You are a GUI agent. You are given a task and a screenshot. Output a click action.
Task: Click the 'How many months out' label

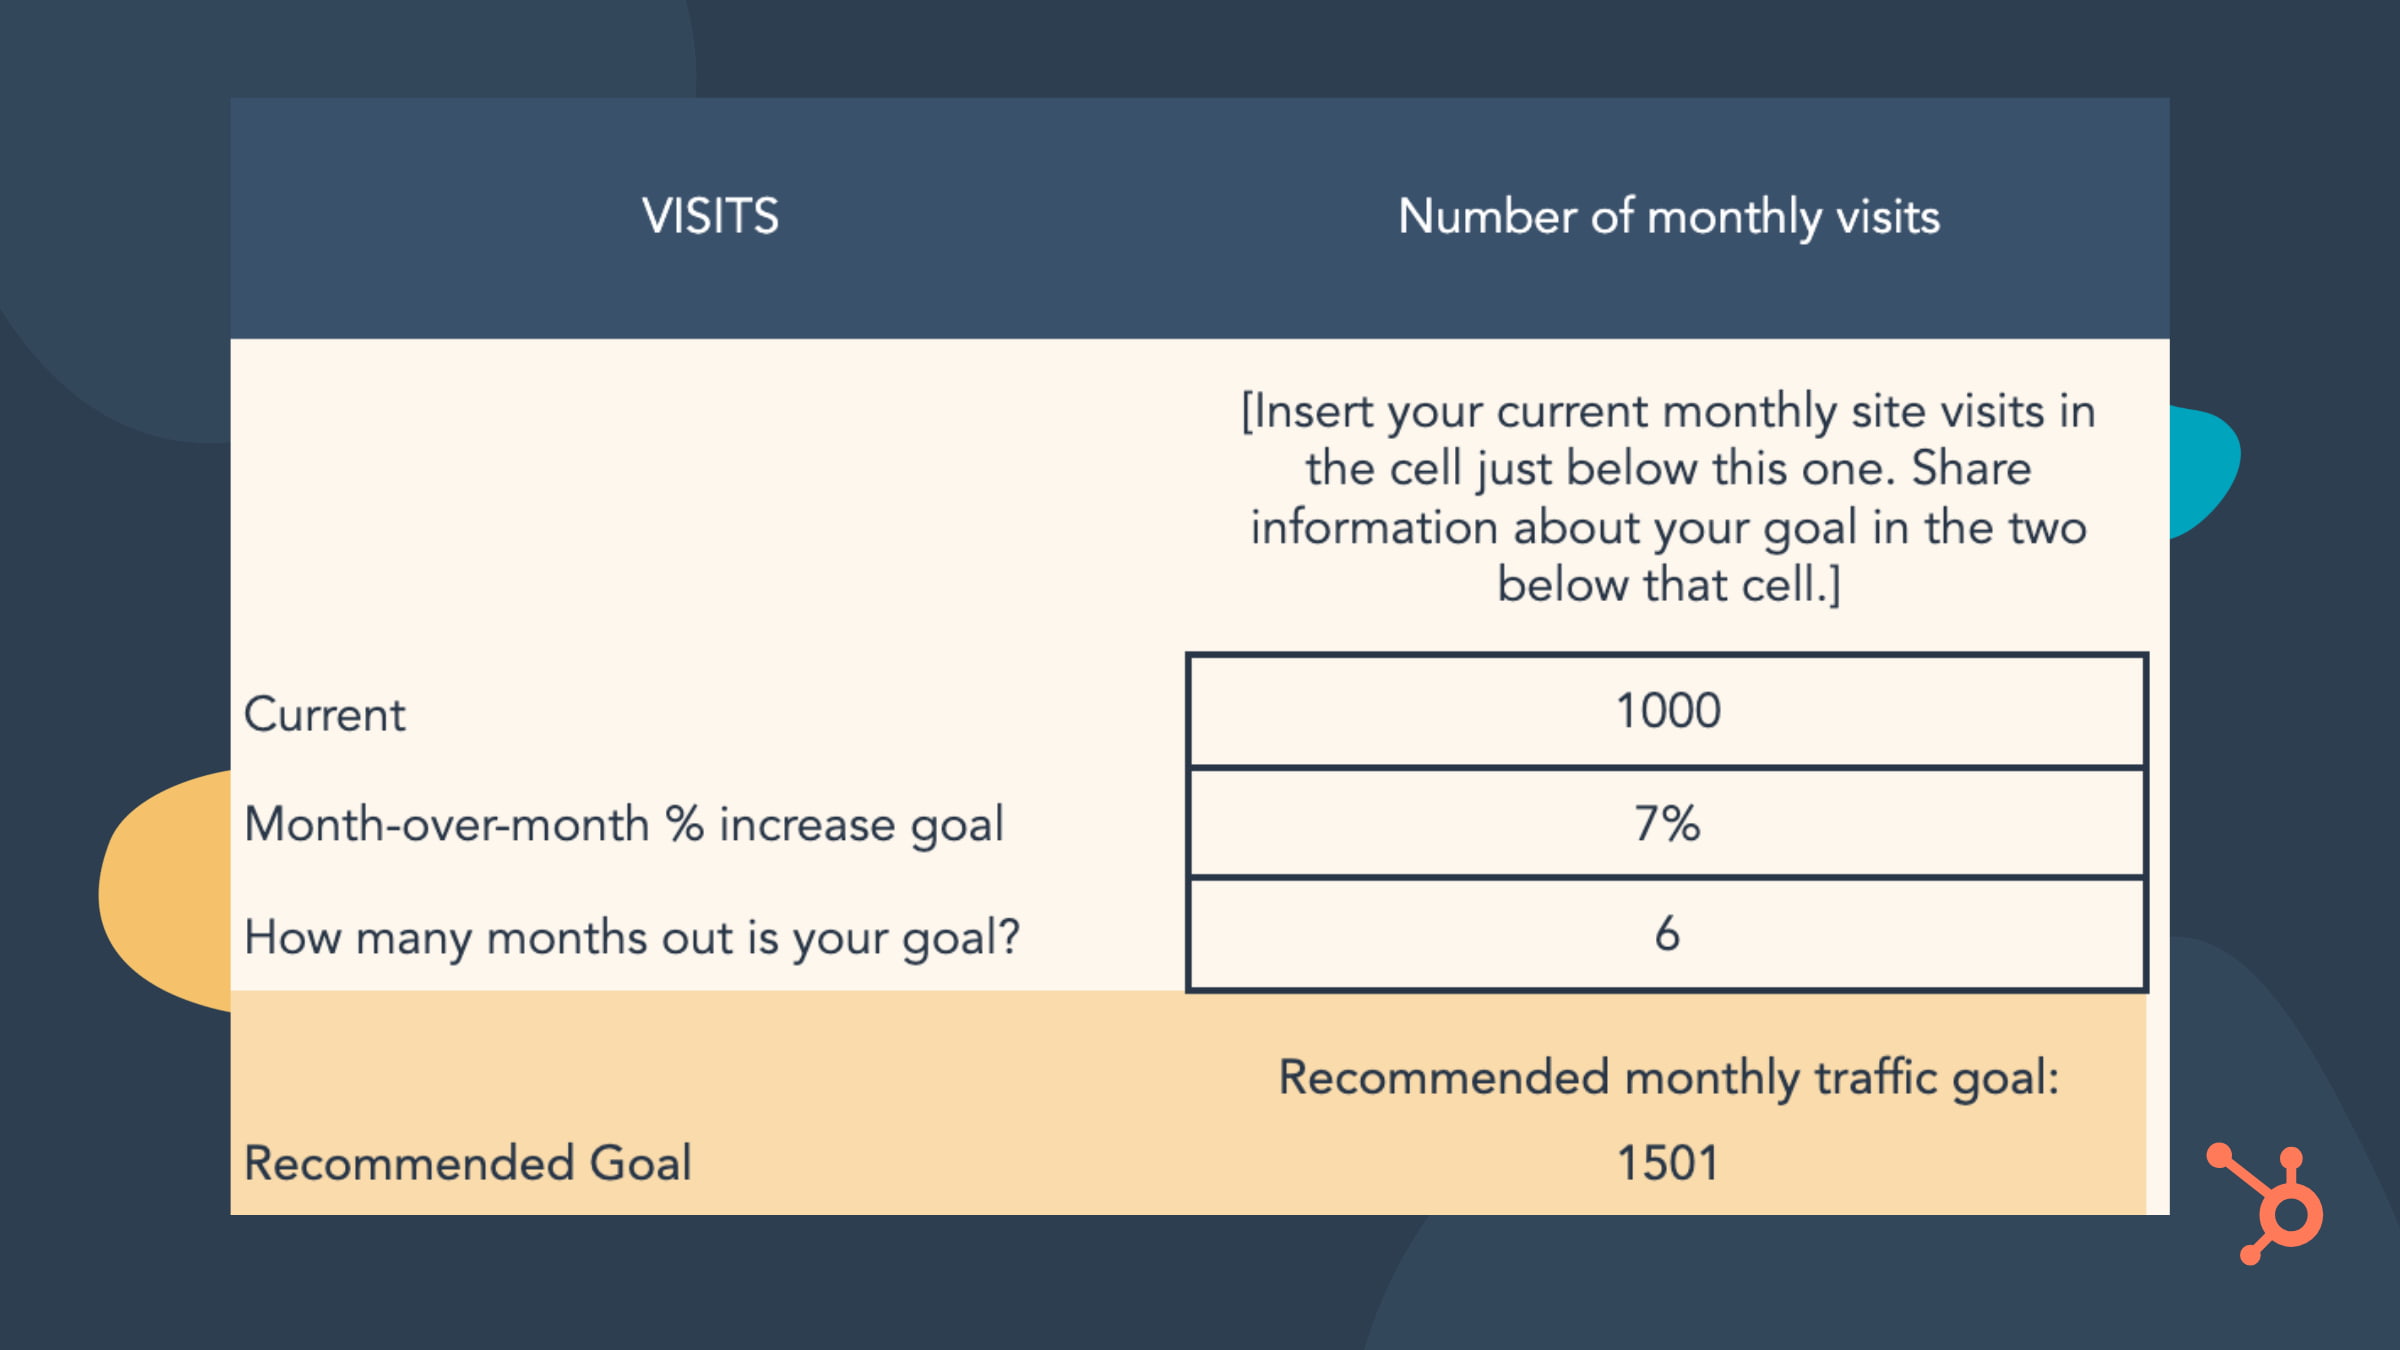point(631,938)
